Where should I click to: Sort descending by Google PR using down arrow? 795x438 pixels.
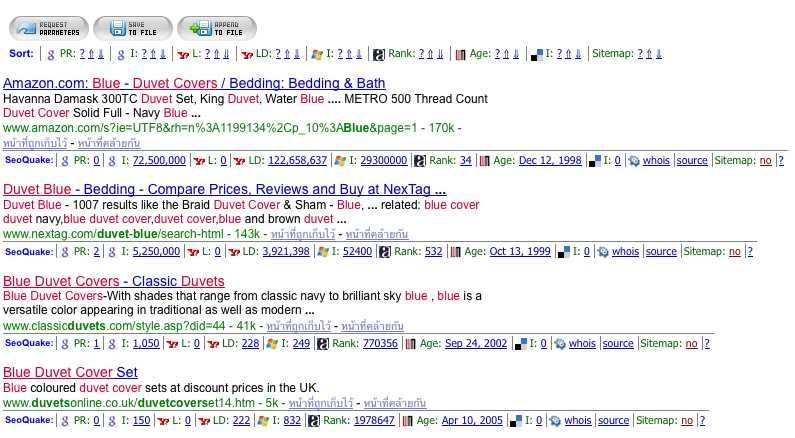(x=101, y=54)
